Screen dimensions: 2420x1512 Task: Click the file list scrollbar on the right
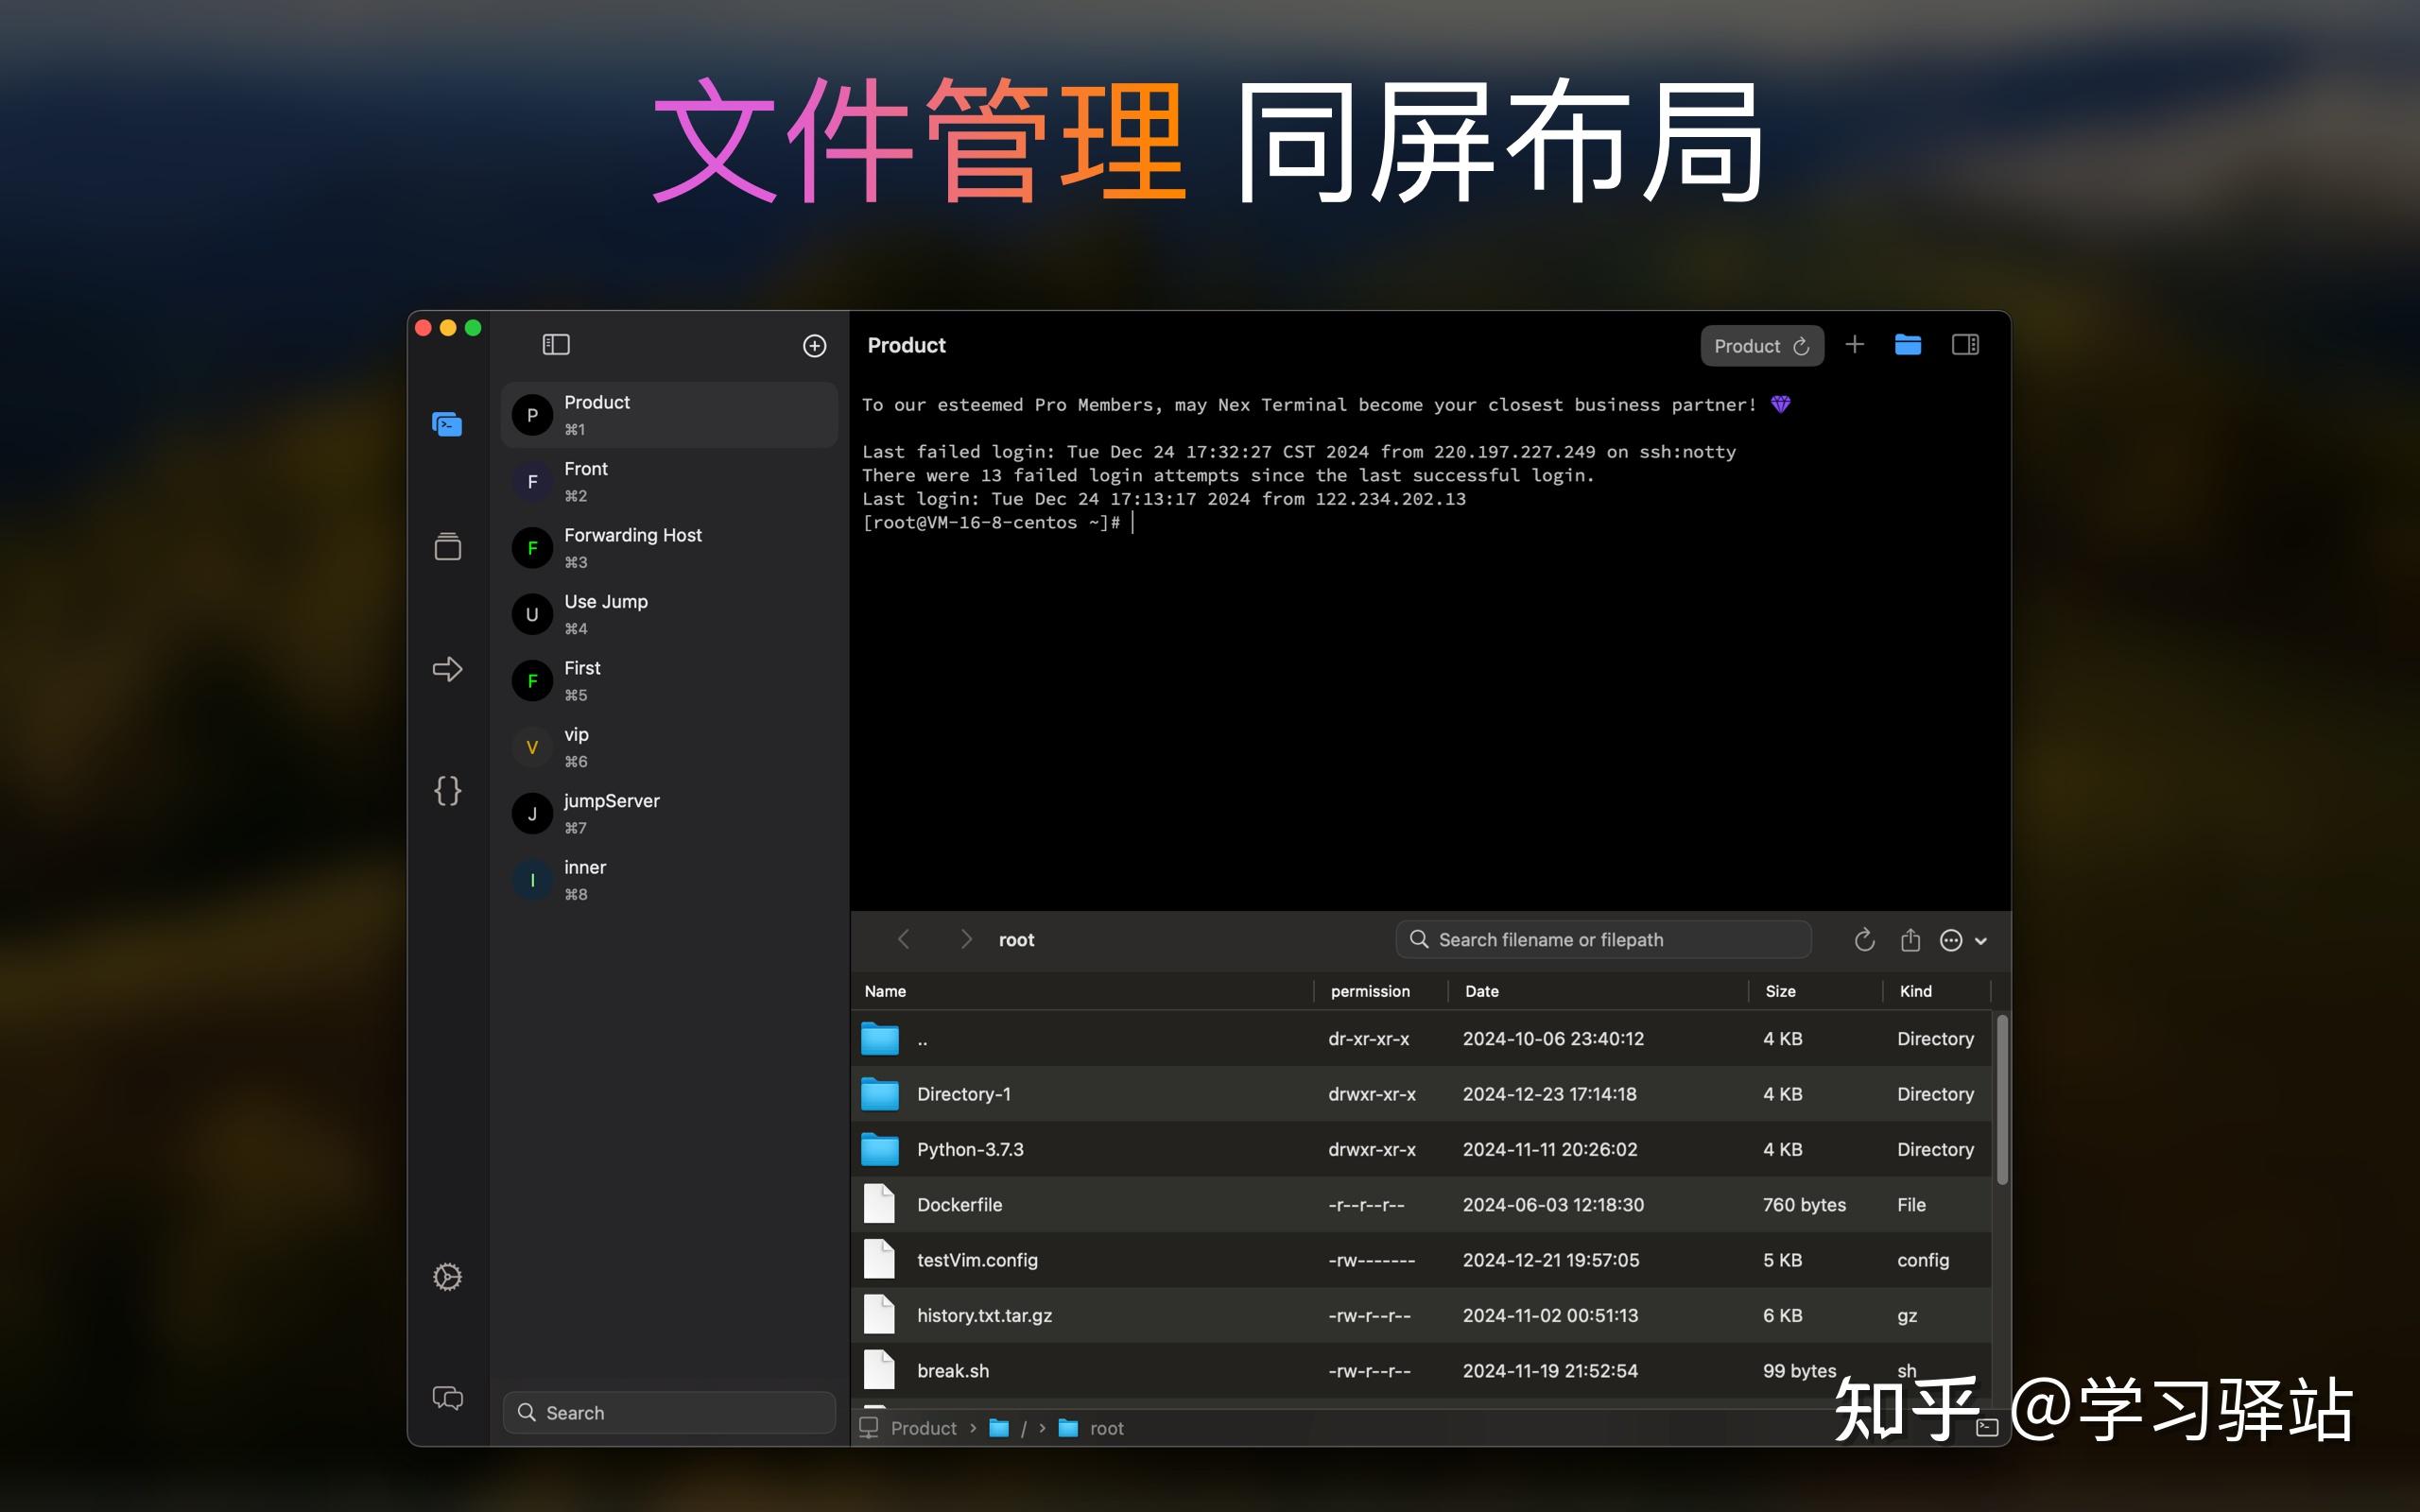(2003, 1100)
